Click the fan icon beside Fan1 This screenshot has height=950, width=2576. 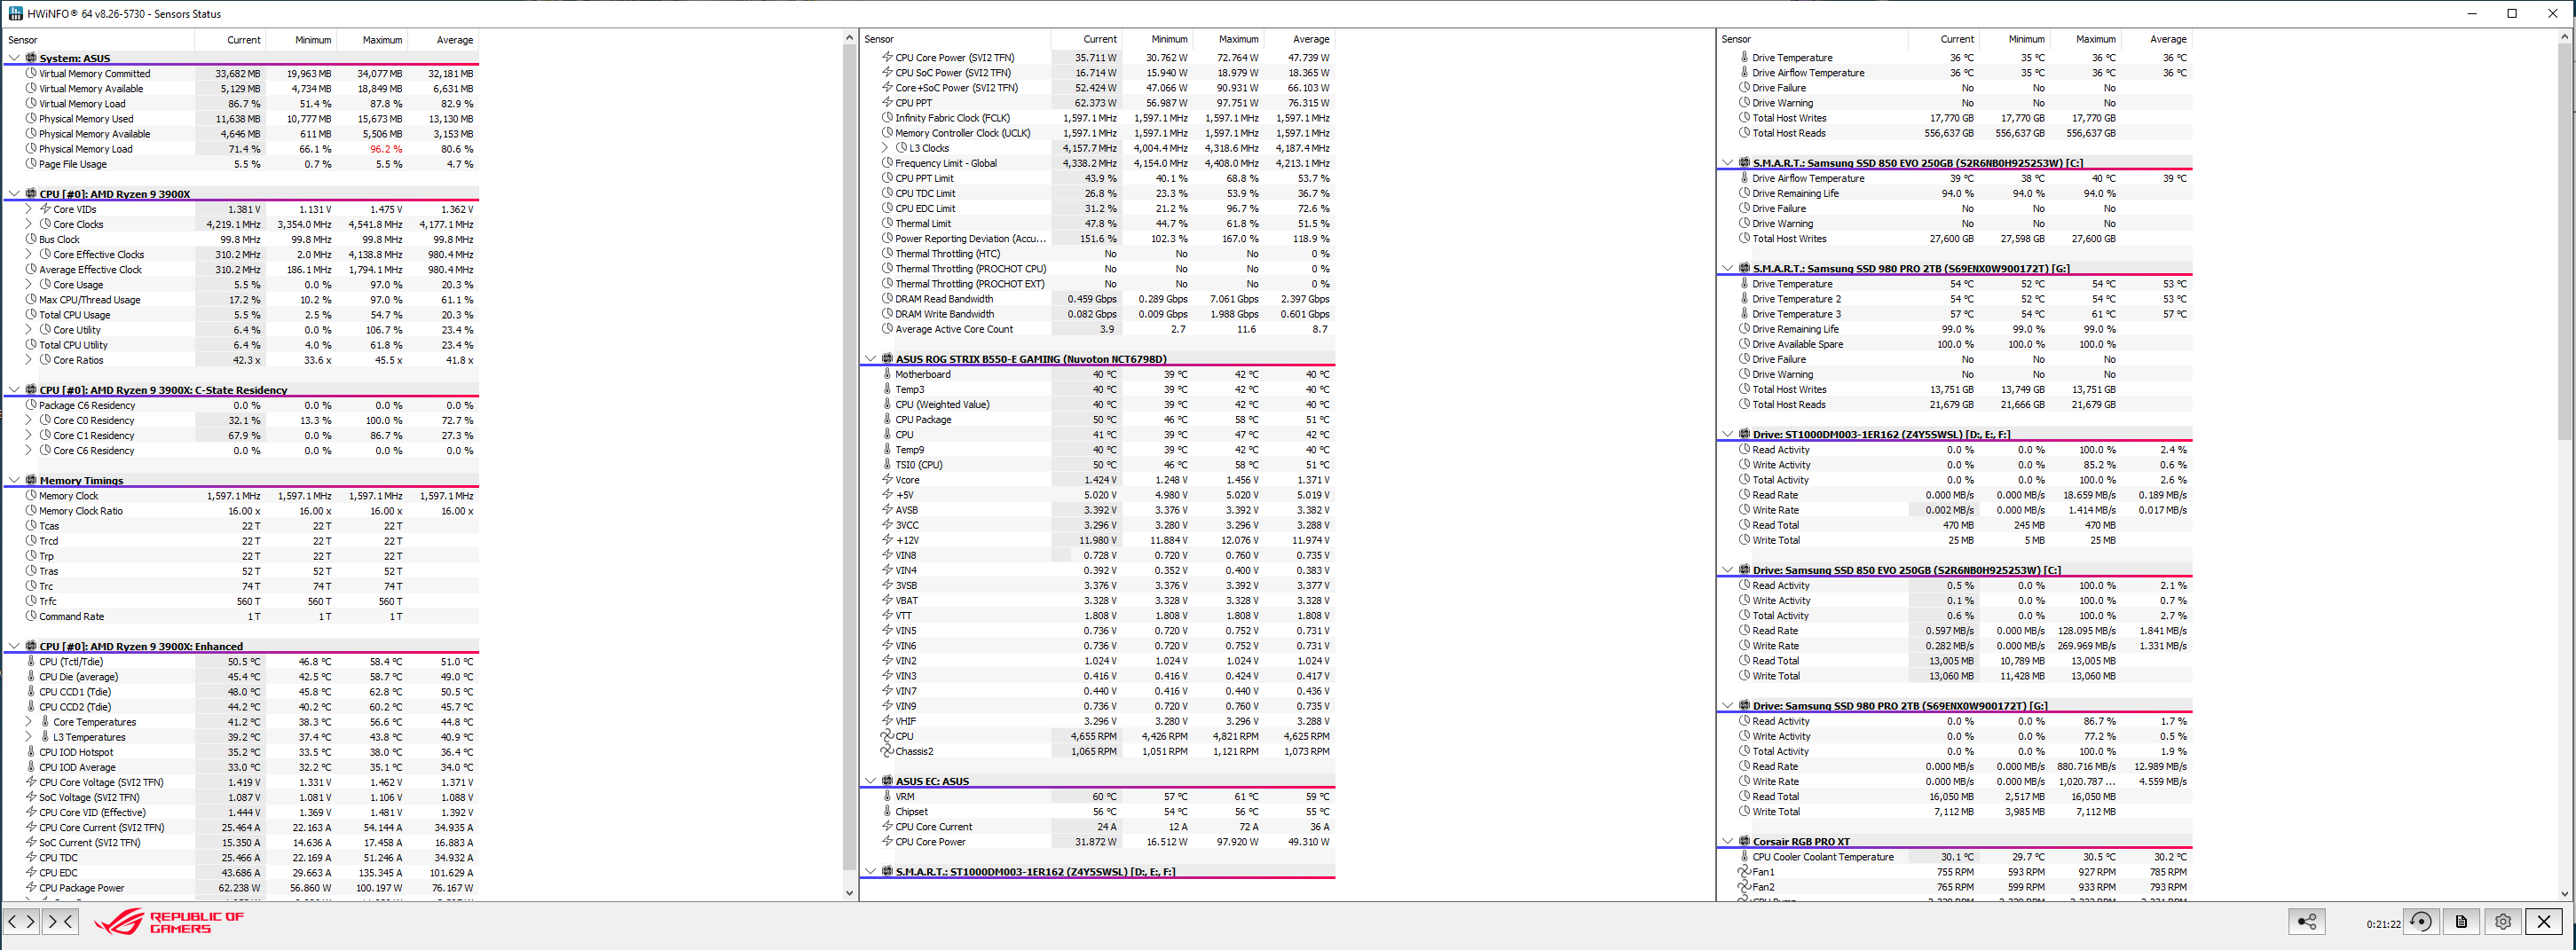pos(1744,872)
